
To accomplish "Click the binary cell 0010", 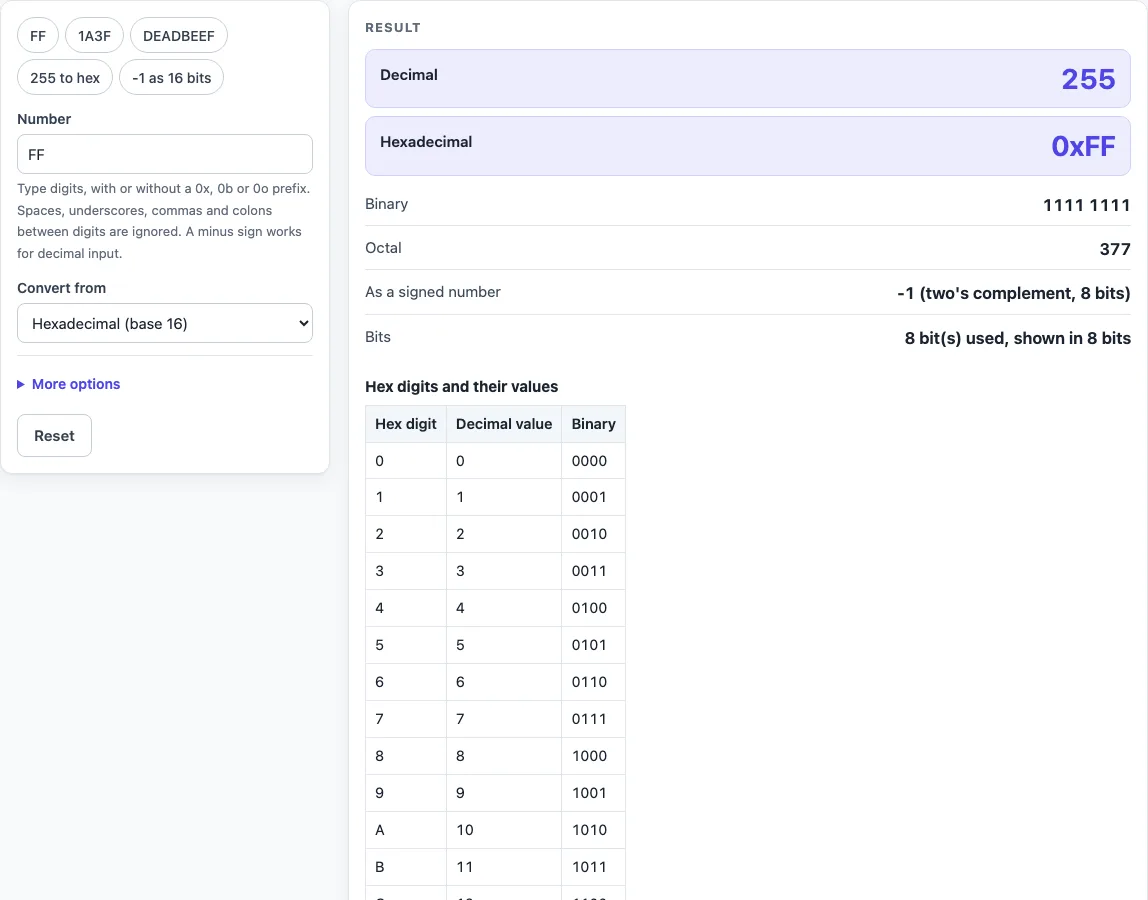I will coord(593,534).
